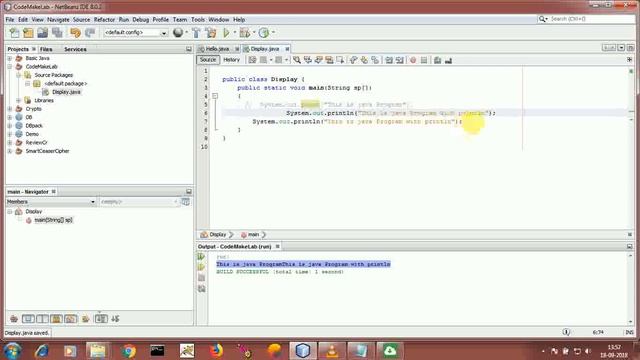Close the Output CodeMakeLab (run) tab
The image size is (640, 360).
click(x=278, y=247)
